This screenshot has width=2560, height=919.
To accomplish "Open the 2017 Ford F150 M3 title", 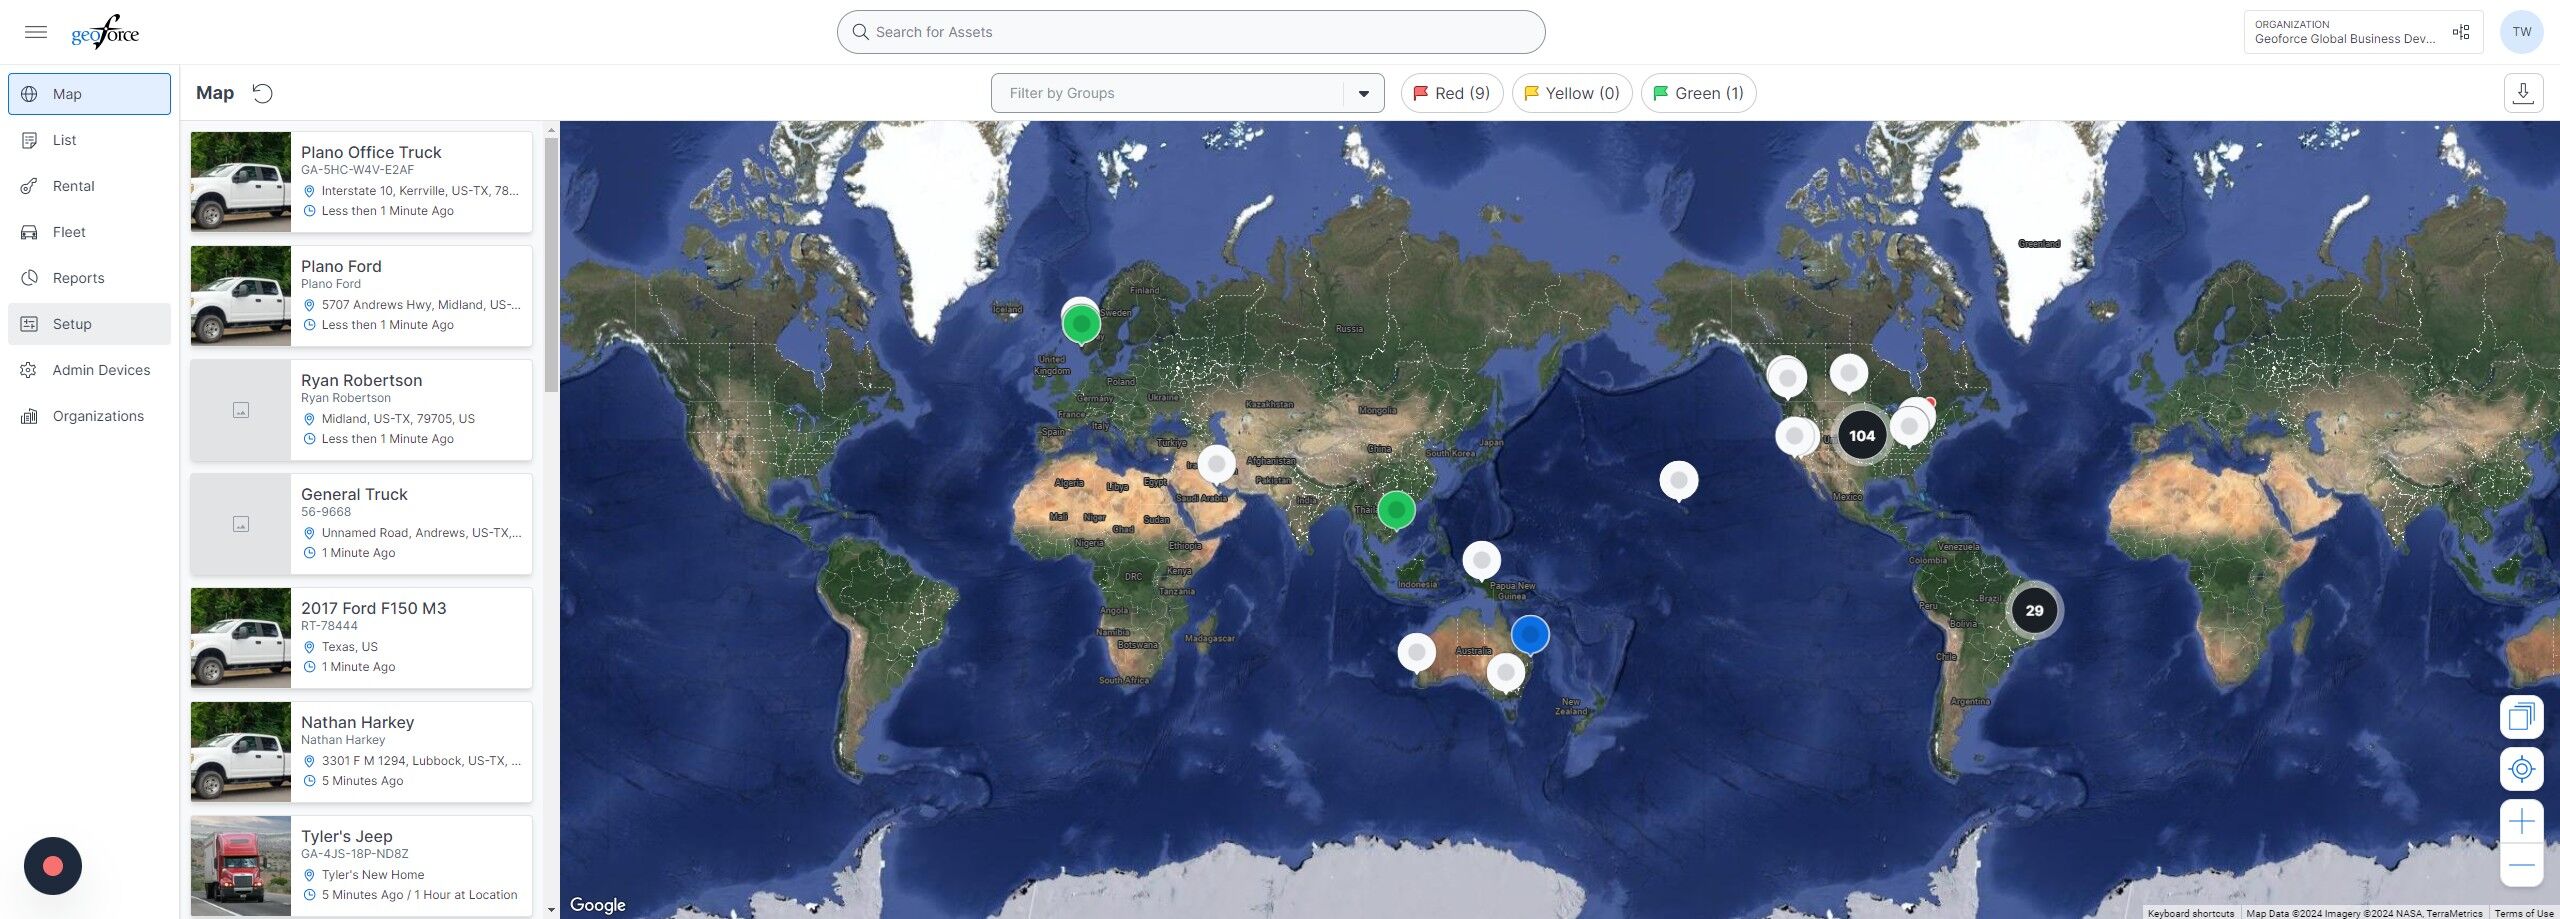I will tap(373, 608).
